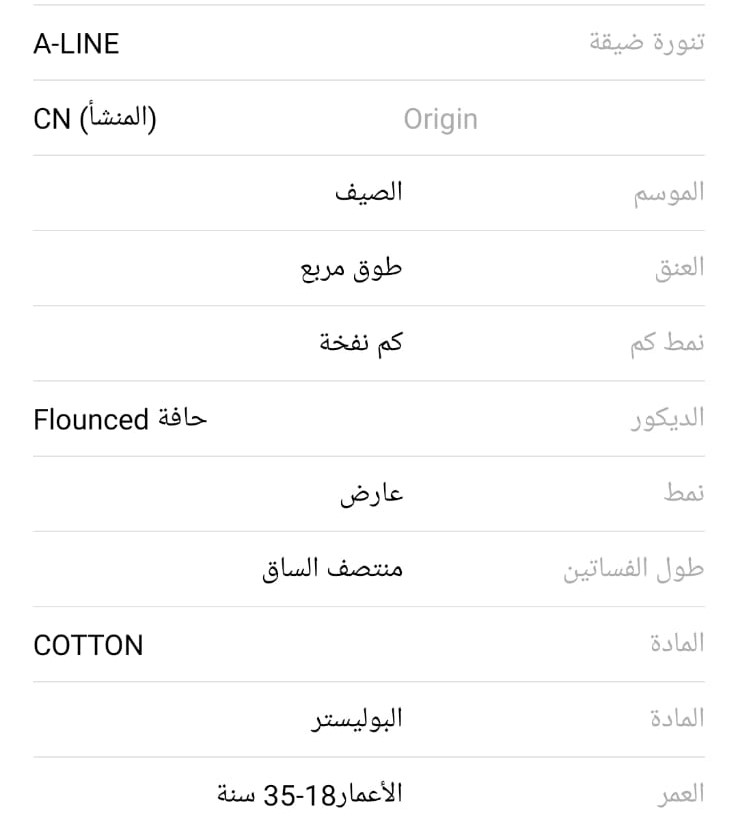This screenshot has width=737, height=823.
Task: Click the طوق مربع value
Action: 351,269
